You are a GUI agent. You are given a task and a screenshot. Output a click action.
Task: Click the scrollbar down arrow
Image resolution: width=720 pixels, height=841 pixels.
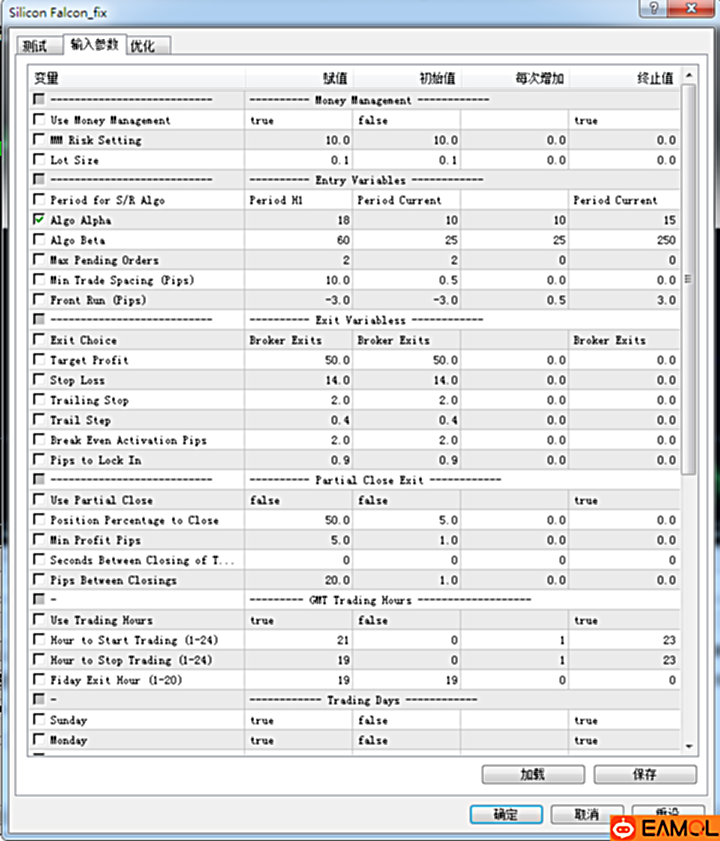689,746
